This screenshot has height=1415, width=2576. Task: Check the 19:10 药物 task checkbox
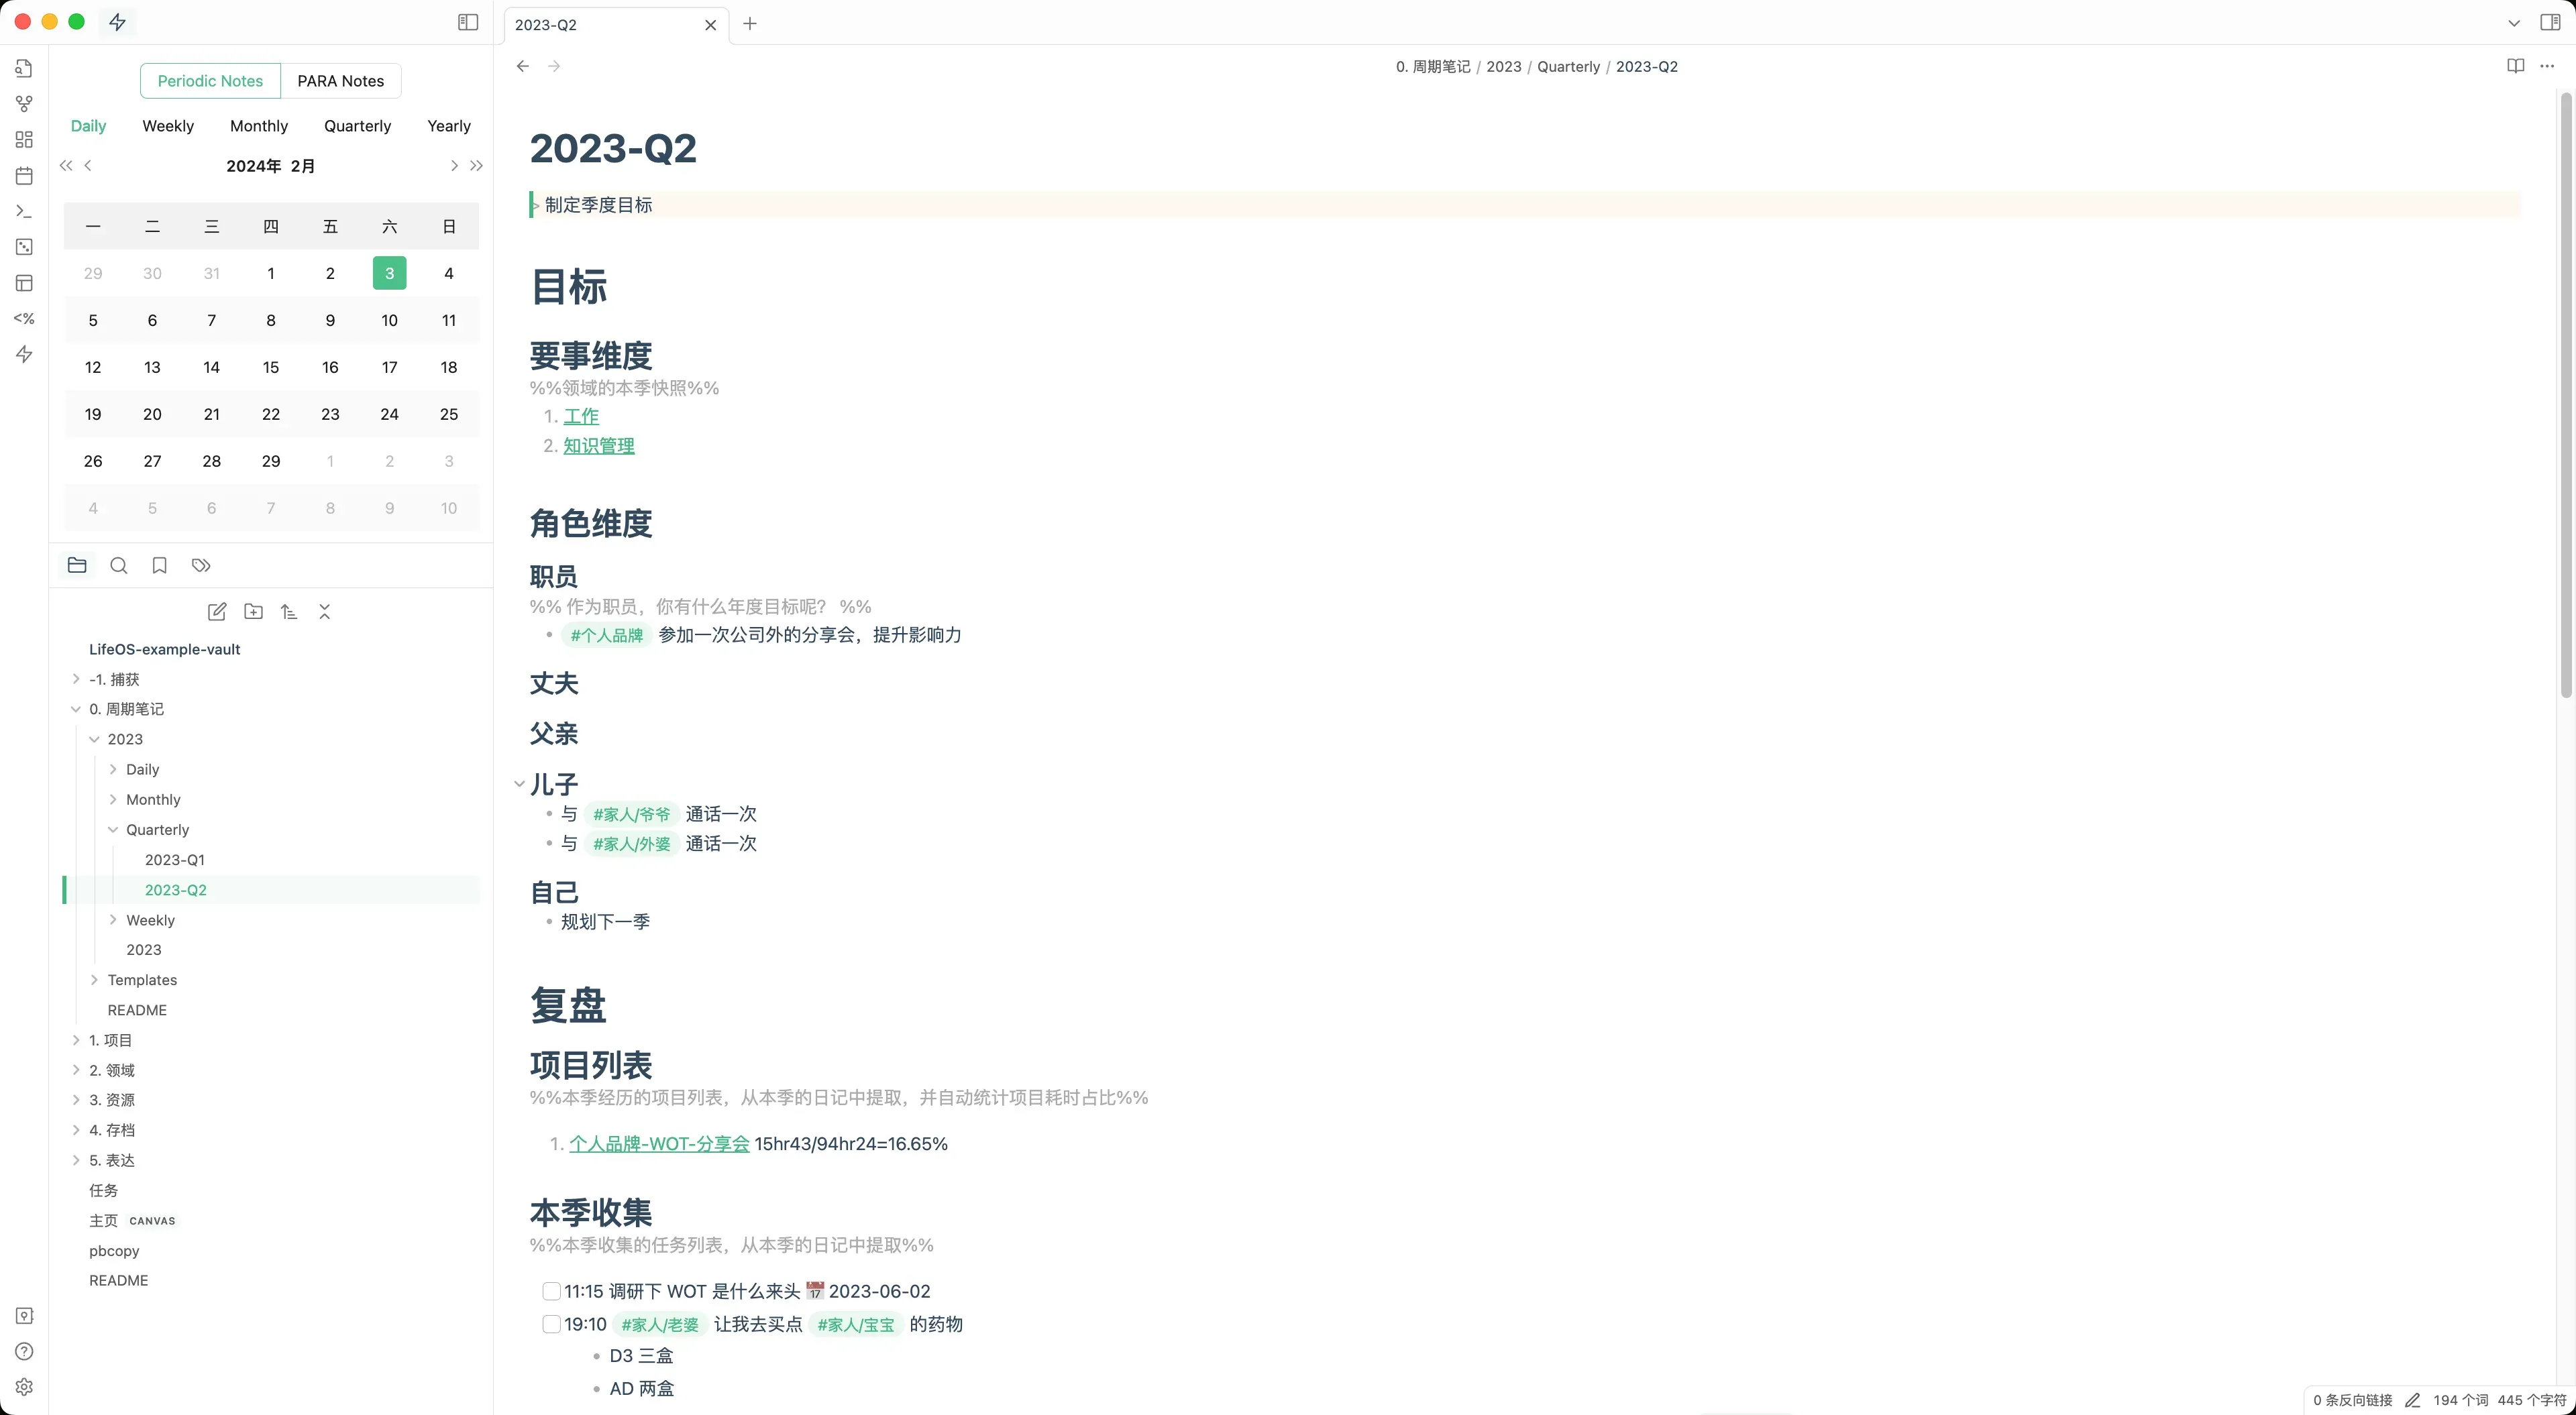(x=551, y=1325)
